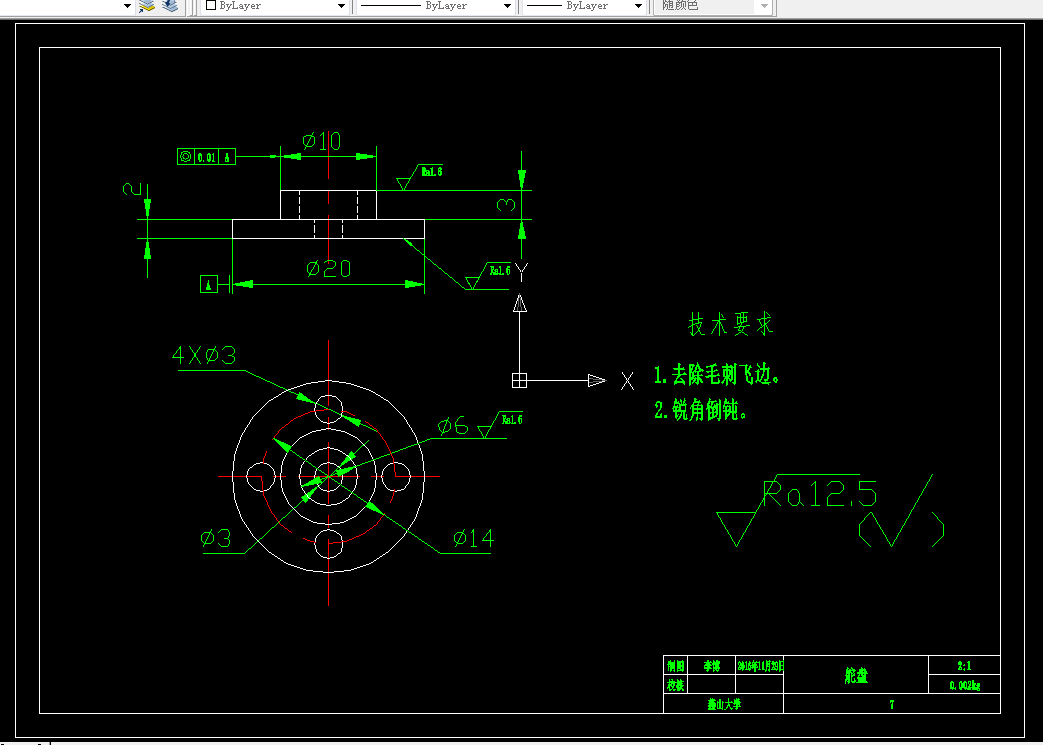Image resolution: width=1043 pixels, height=745 pixels.
Task: Select the 0.01 concentricity tolerance frame
Action: 206,157
